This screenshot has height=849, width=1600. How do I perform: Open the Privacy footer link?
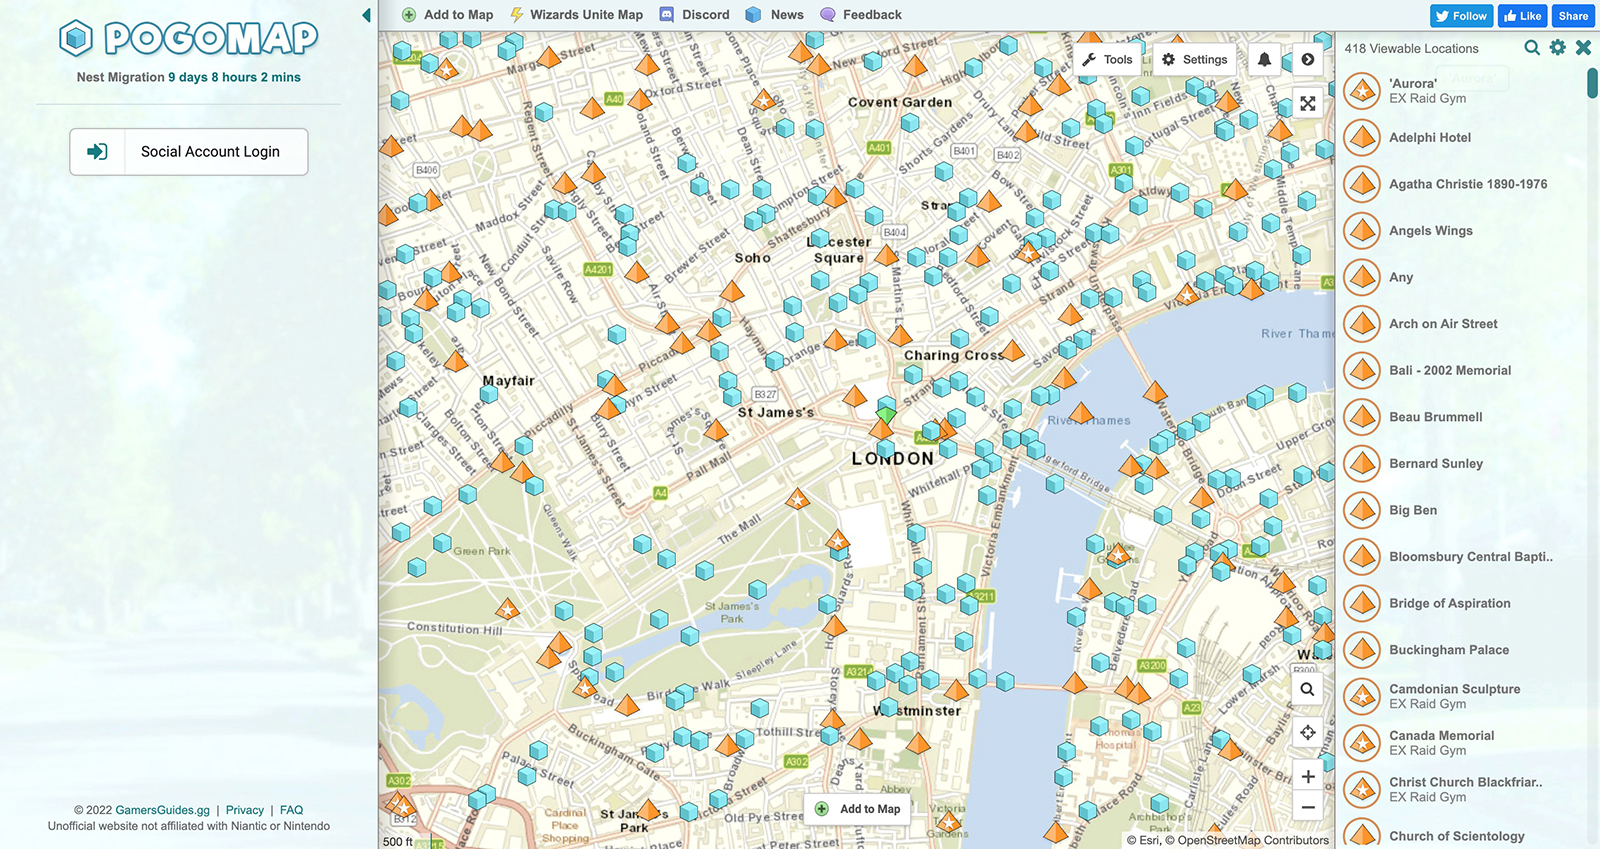pyautogui.click(x=245, y=810)
